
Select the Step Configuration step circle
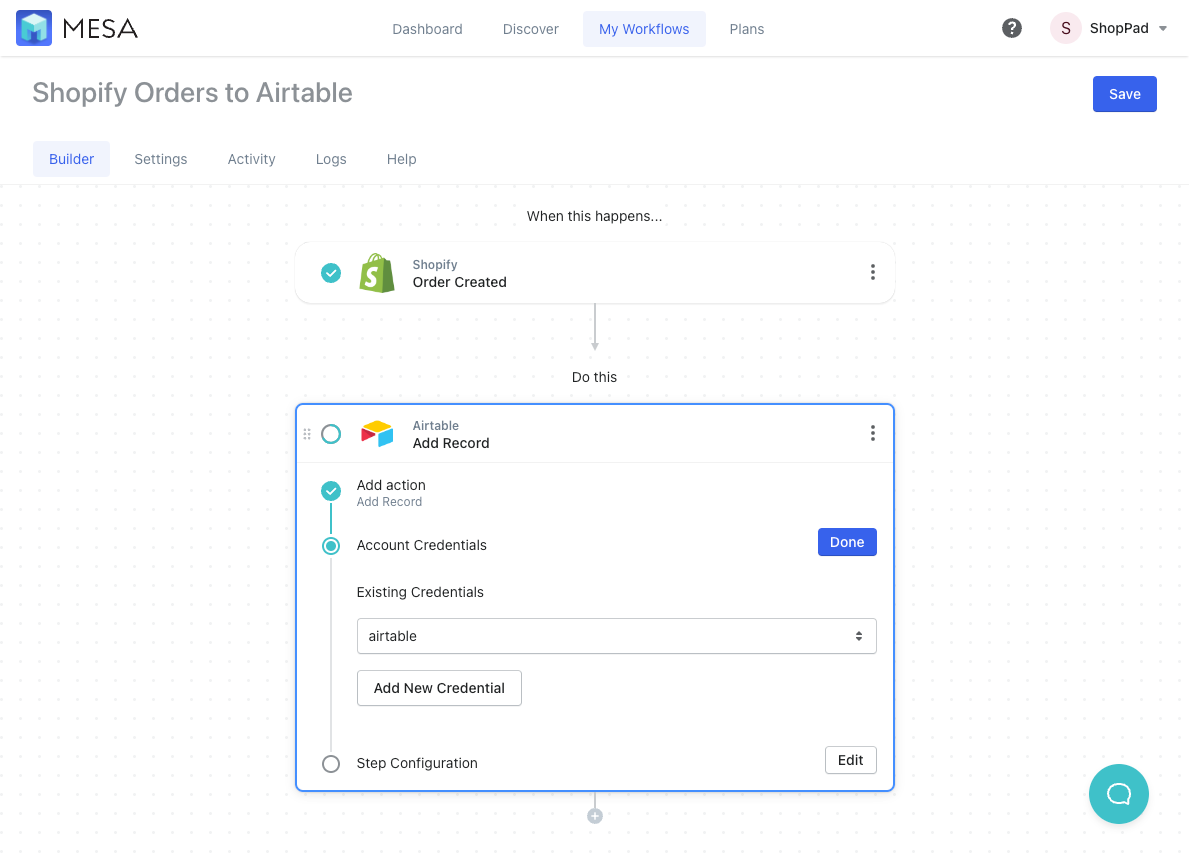click(x=331, y=763)
